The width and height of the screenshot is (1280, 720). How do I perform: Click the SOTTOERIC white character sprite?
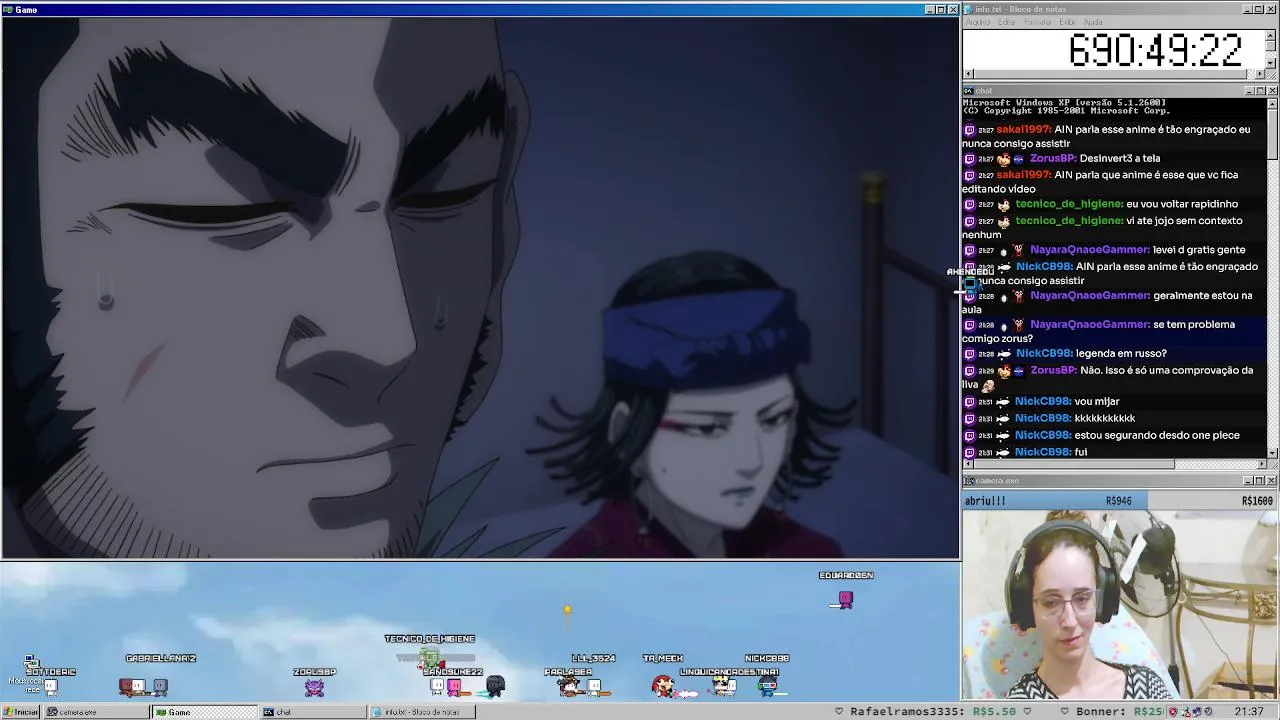coord(51,686)
